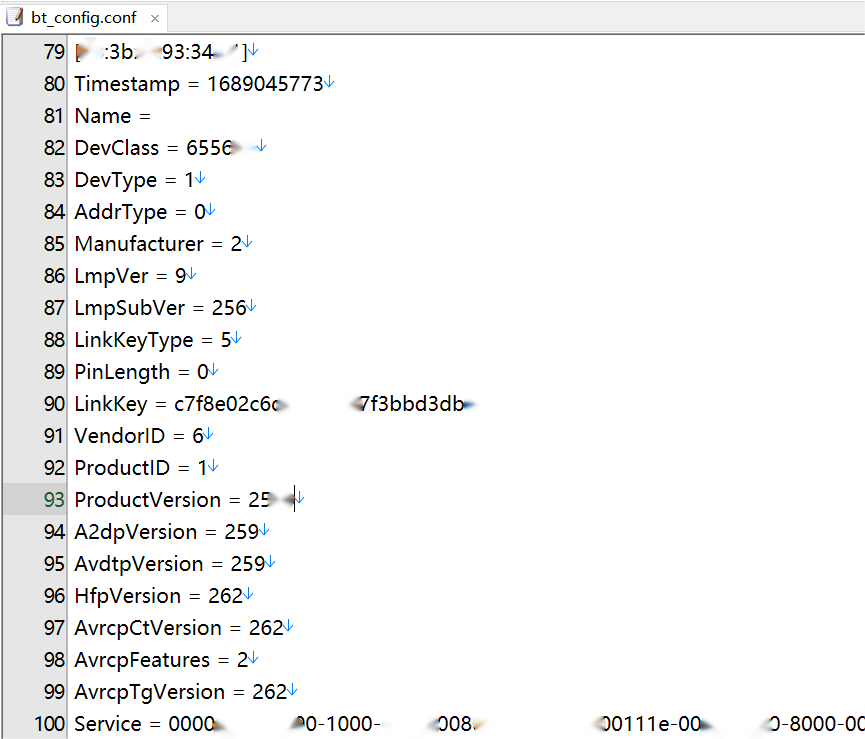Click the 'LinkKeyType = 5' line
865x739 pixels.
click(153, 340)
